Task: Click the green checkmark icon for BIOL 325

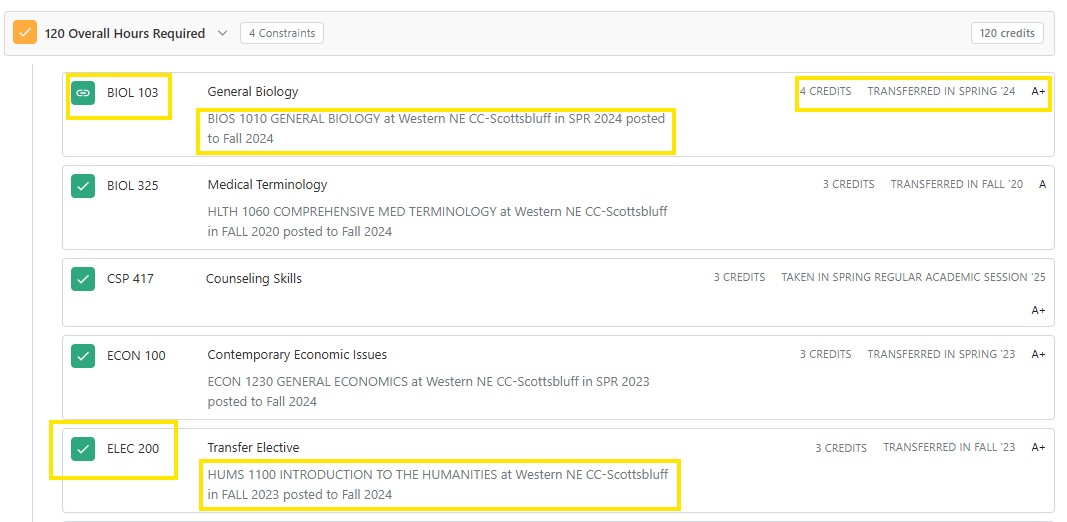Action: tap(83, 185)
